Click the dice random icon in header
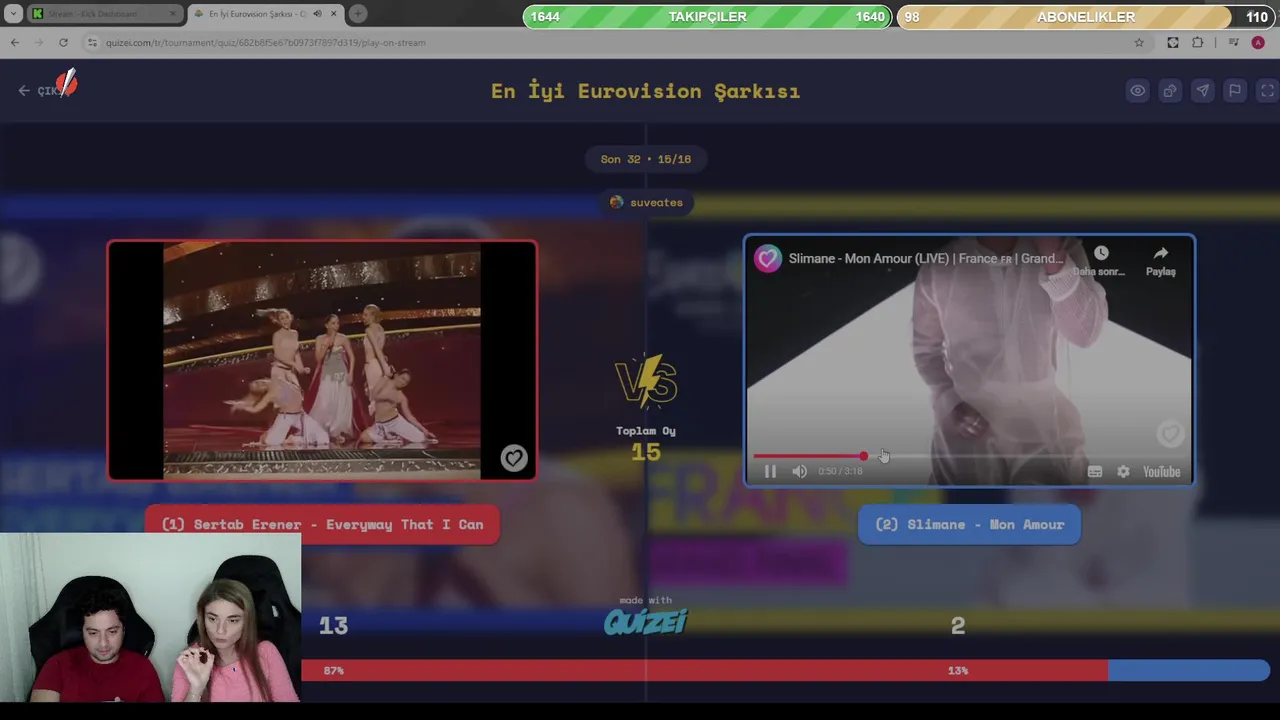1280x720 pixels. click(1170, 91)
